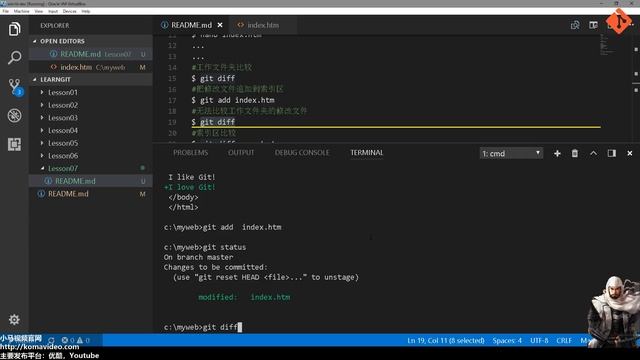The image size is (640, 360).
Task: Switch to the README.md editor tab
Action: pos(191,25)
